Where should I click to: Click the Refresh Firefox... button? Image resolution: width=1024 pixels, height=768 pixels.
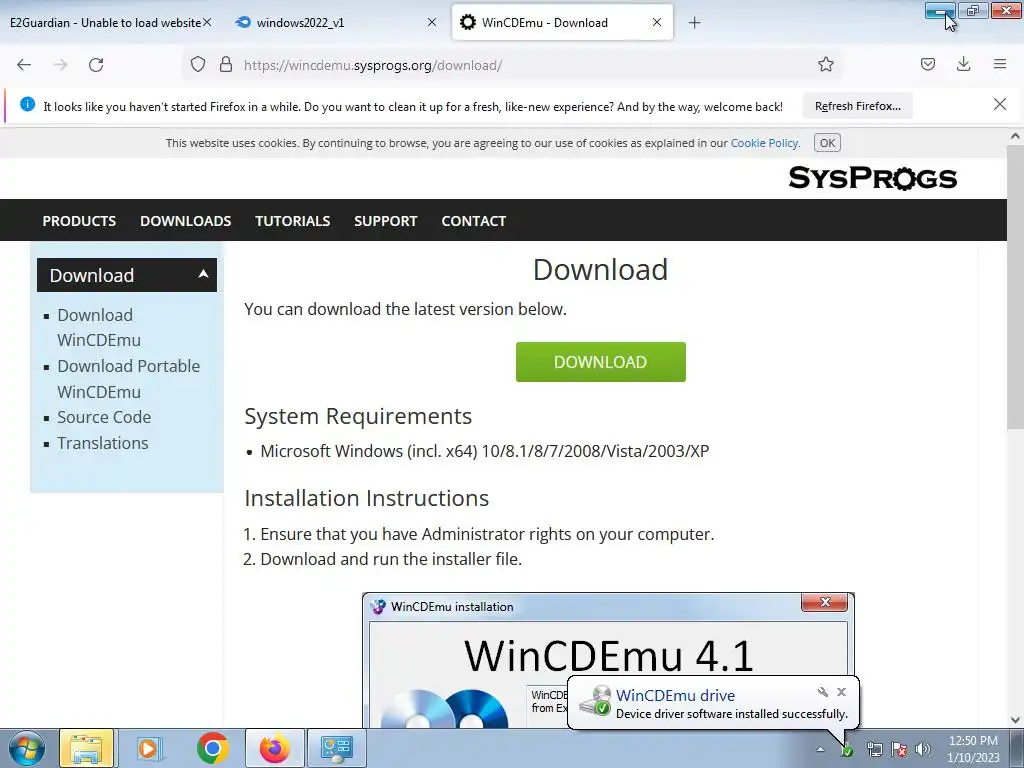[x=857, y=106]
